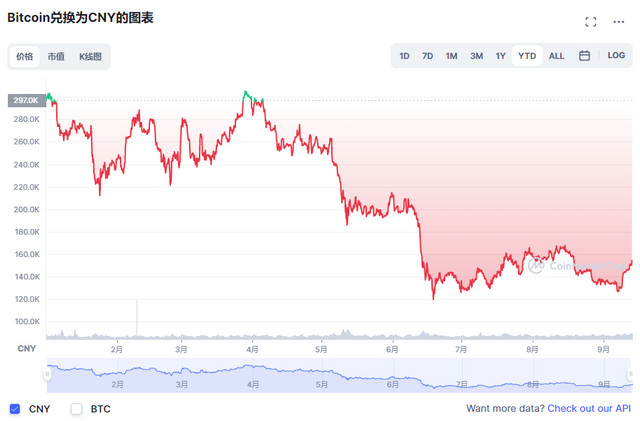Grab the left range slider handle
This screenshot has height=421, width=640.
click(47, 374)
